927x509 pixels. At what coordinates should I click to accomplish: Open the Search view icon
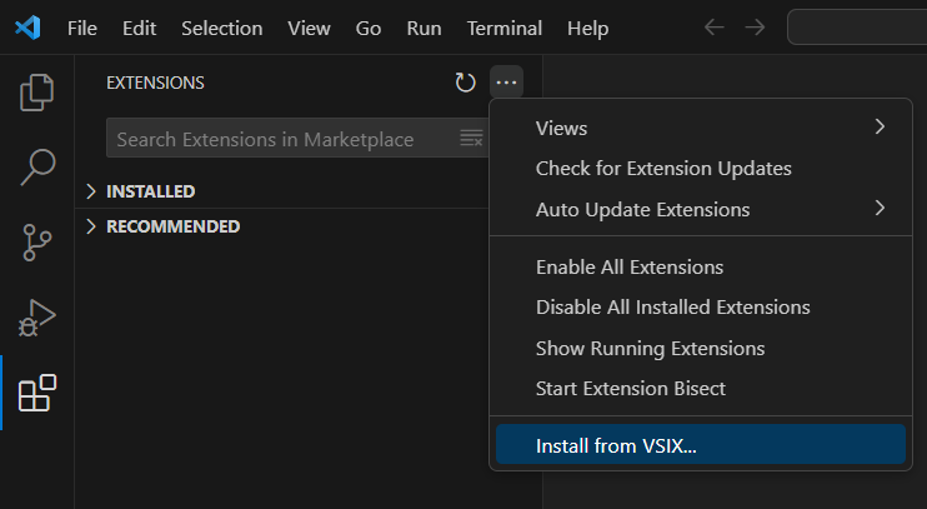point(37,167)
